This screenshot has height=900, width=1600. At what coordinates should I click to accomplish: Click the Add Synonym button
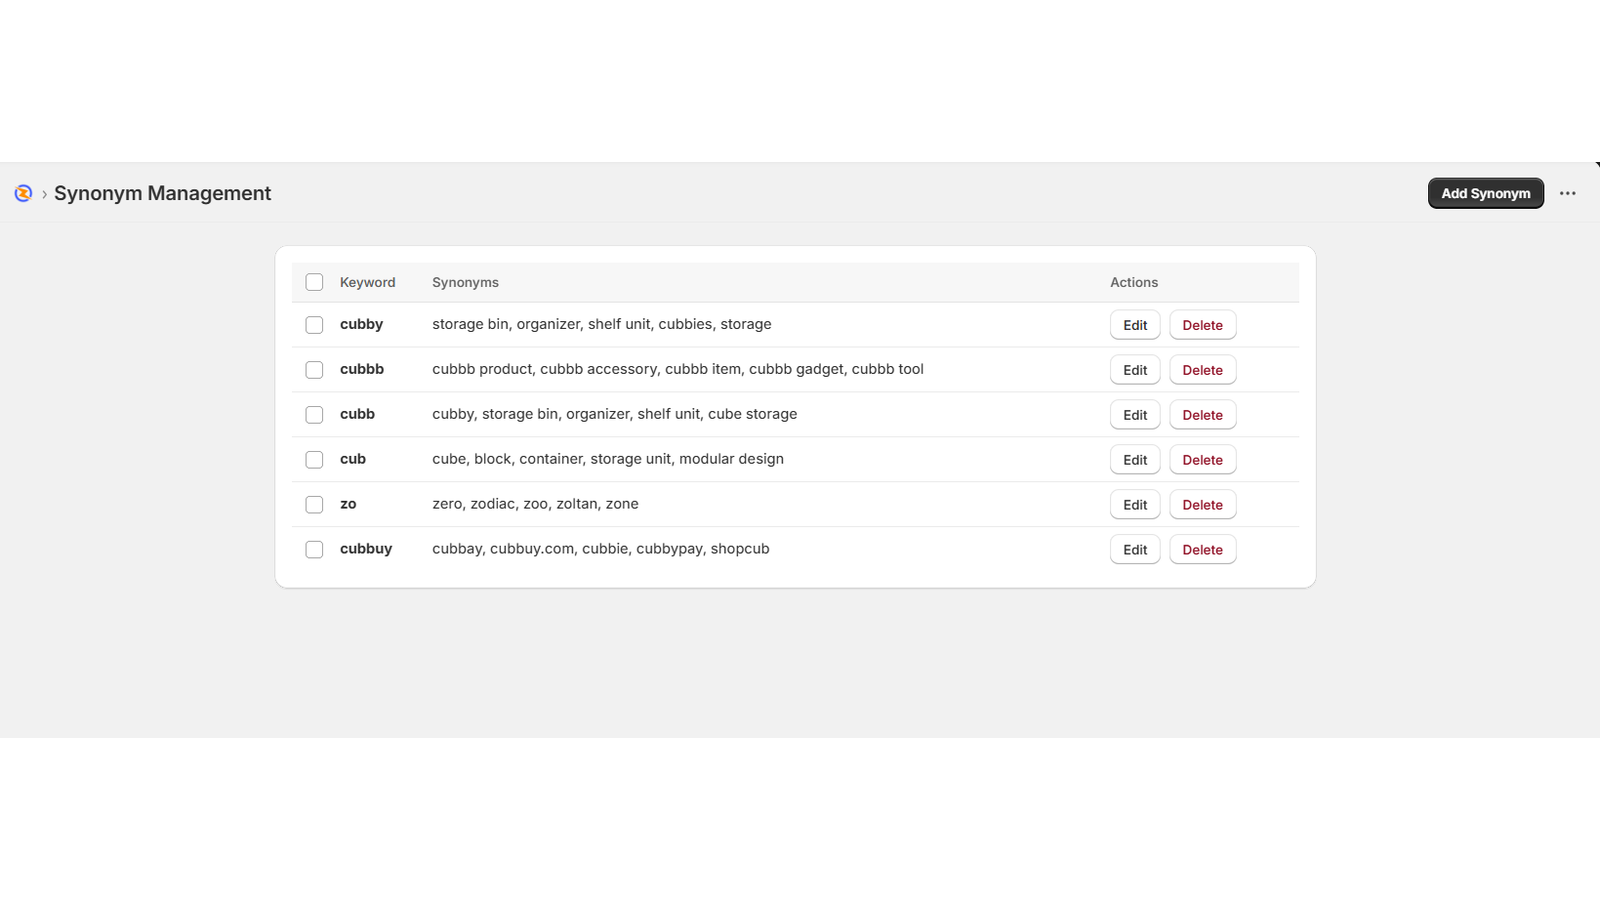click(x=1485, y=193)
